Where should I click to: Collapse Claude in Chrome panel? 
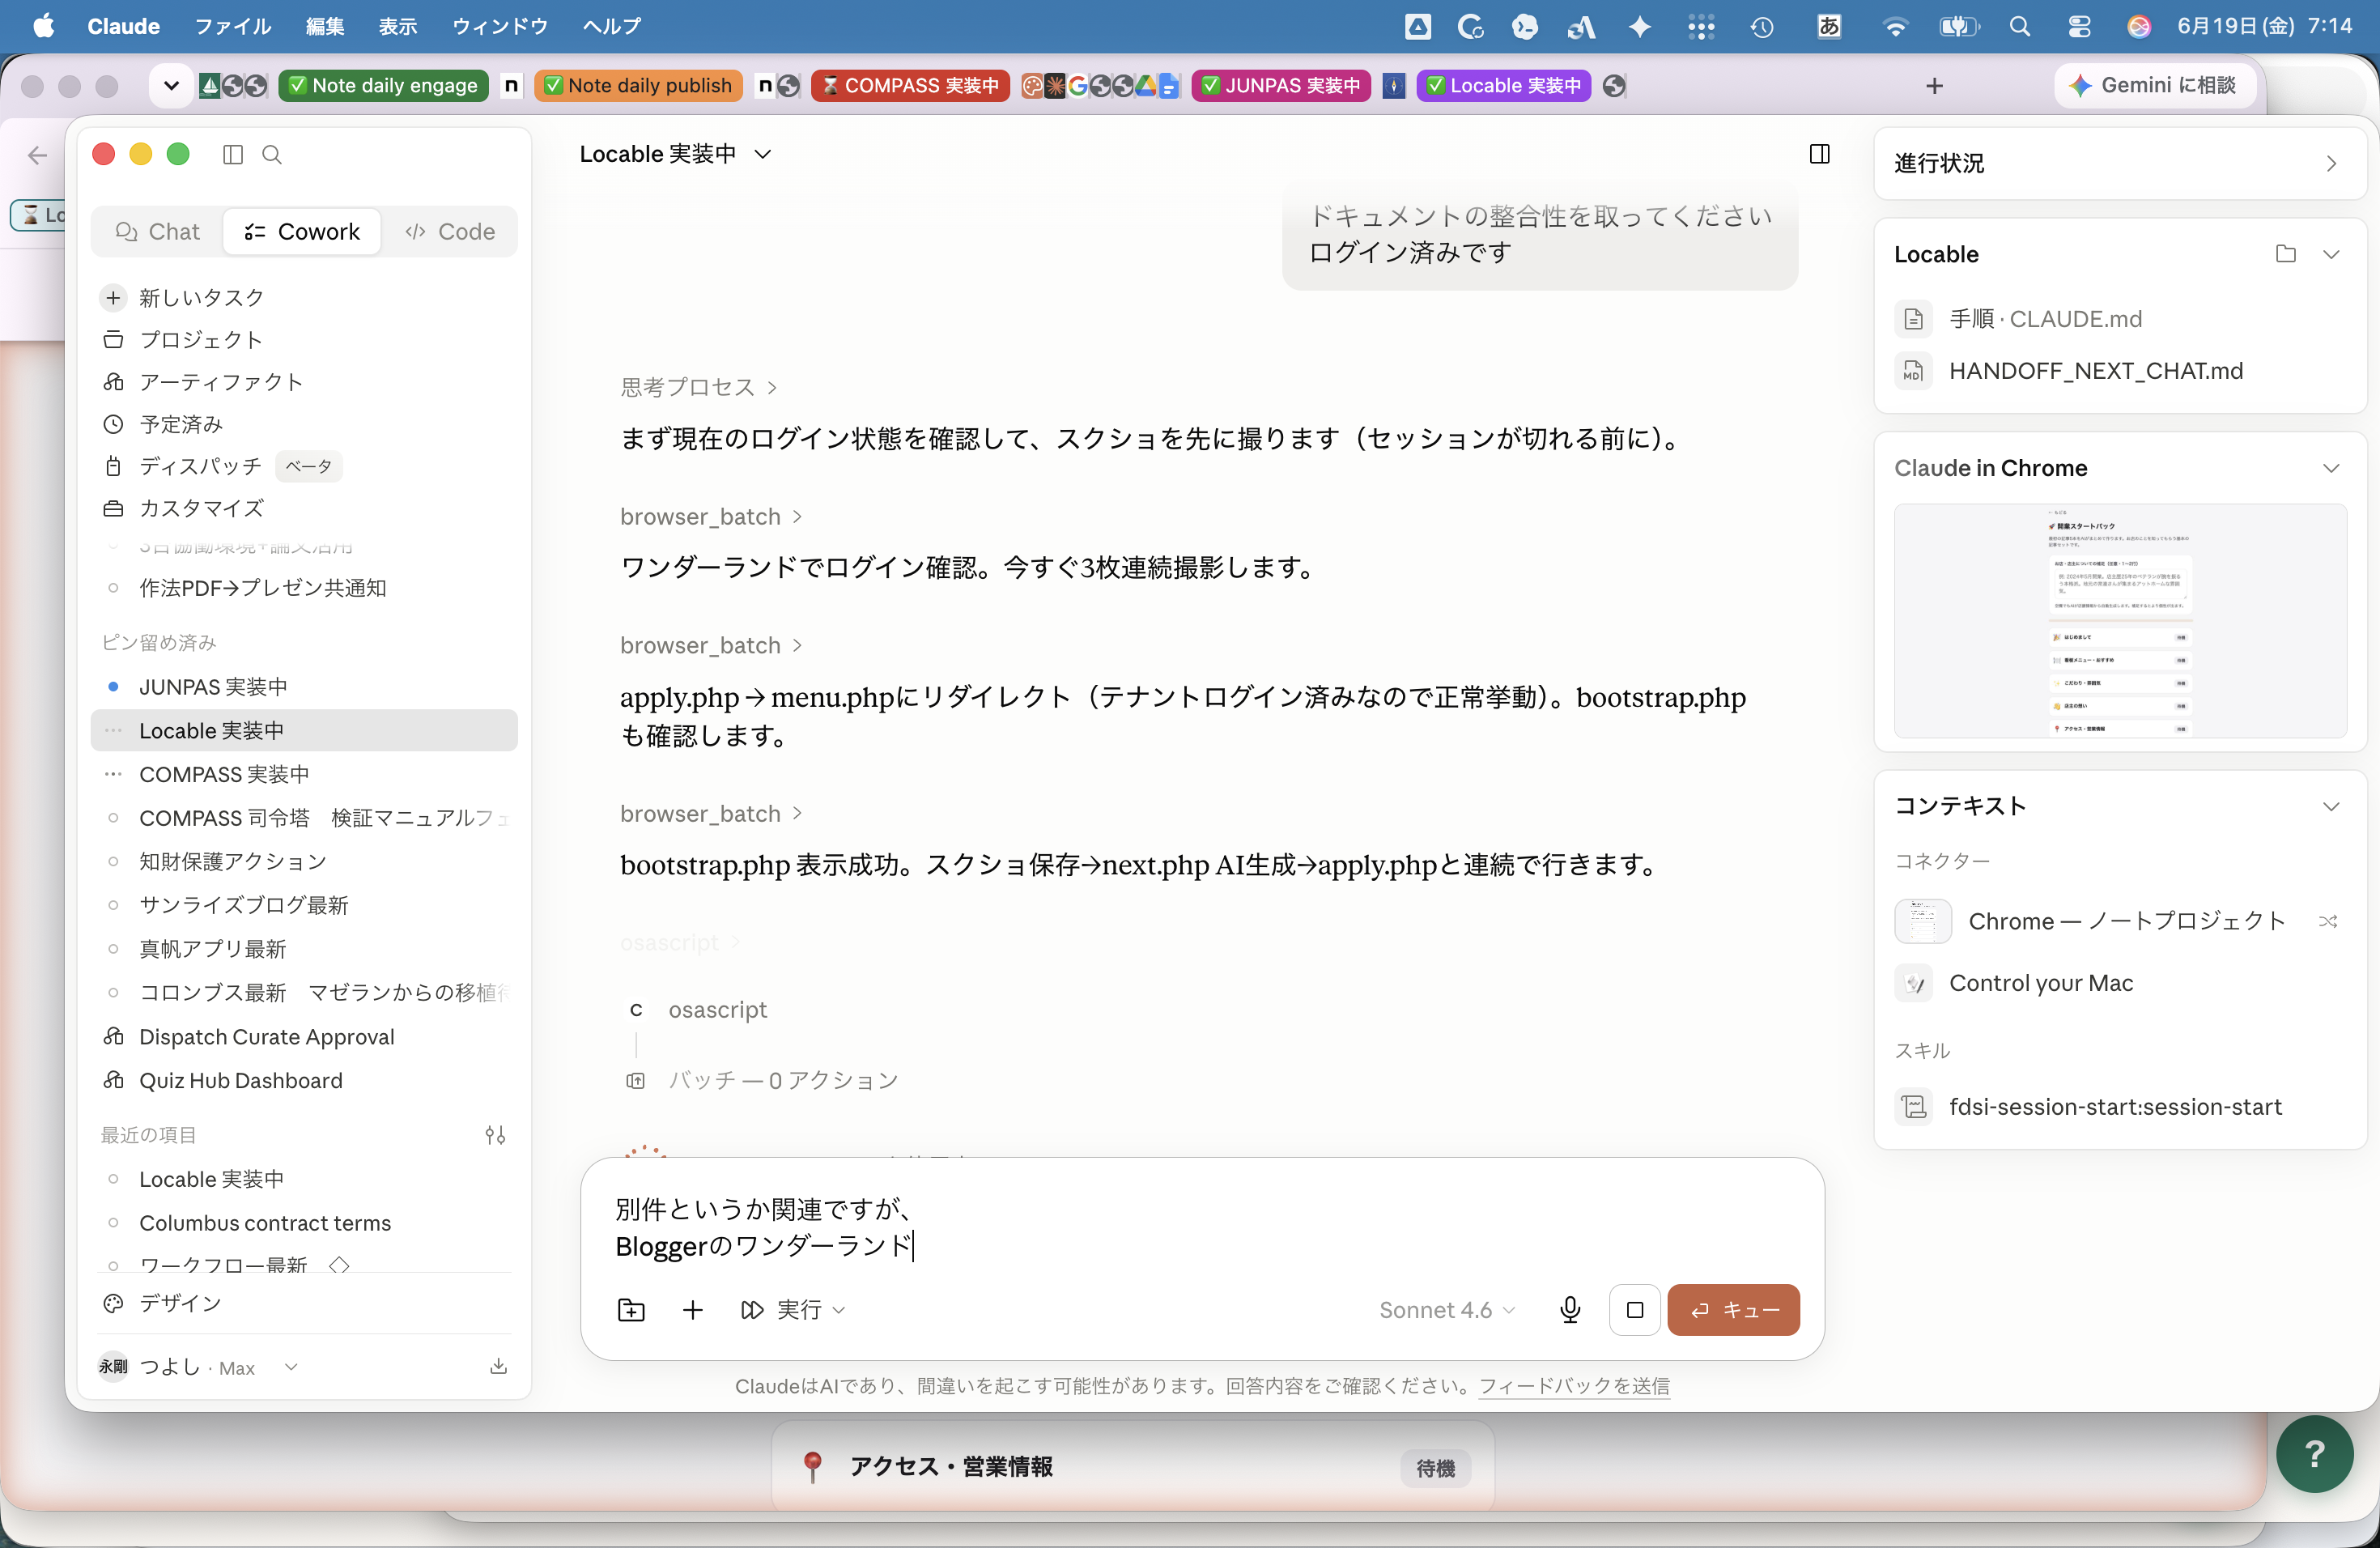pyautogui.click(x=2331, y=468)
